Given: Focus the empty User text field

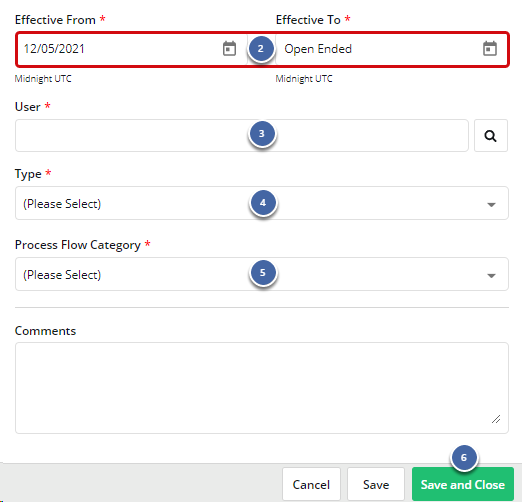Looking at the screenshot, I should point(242,136).
